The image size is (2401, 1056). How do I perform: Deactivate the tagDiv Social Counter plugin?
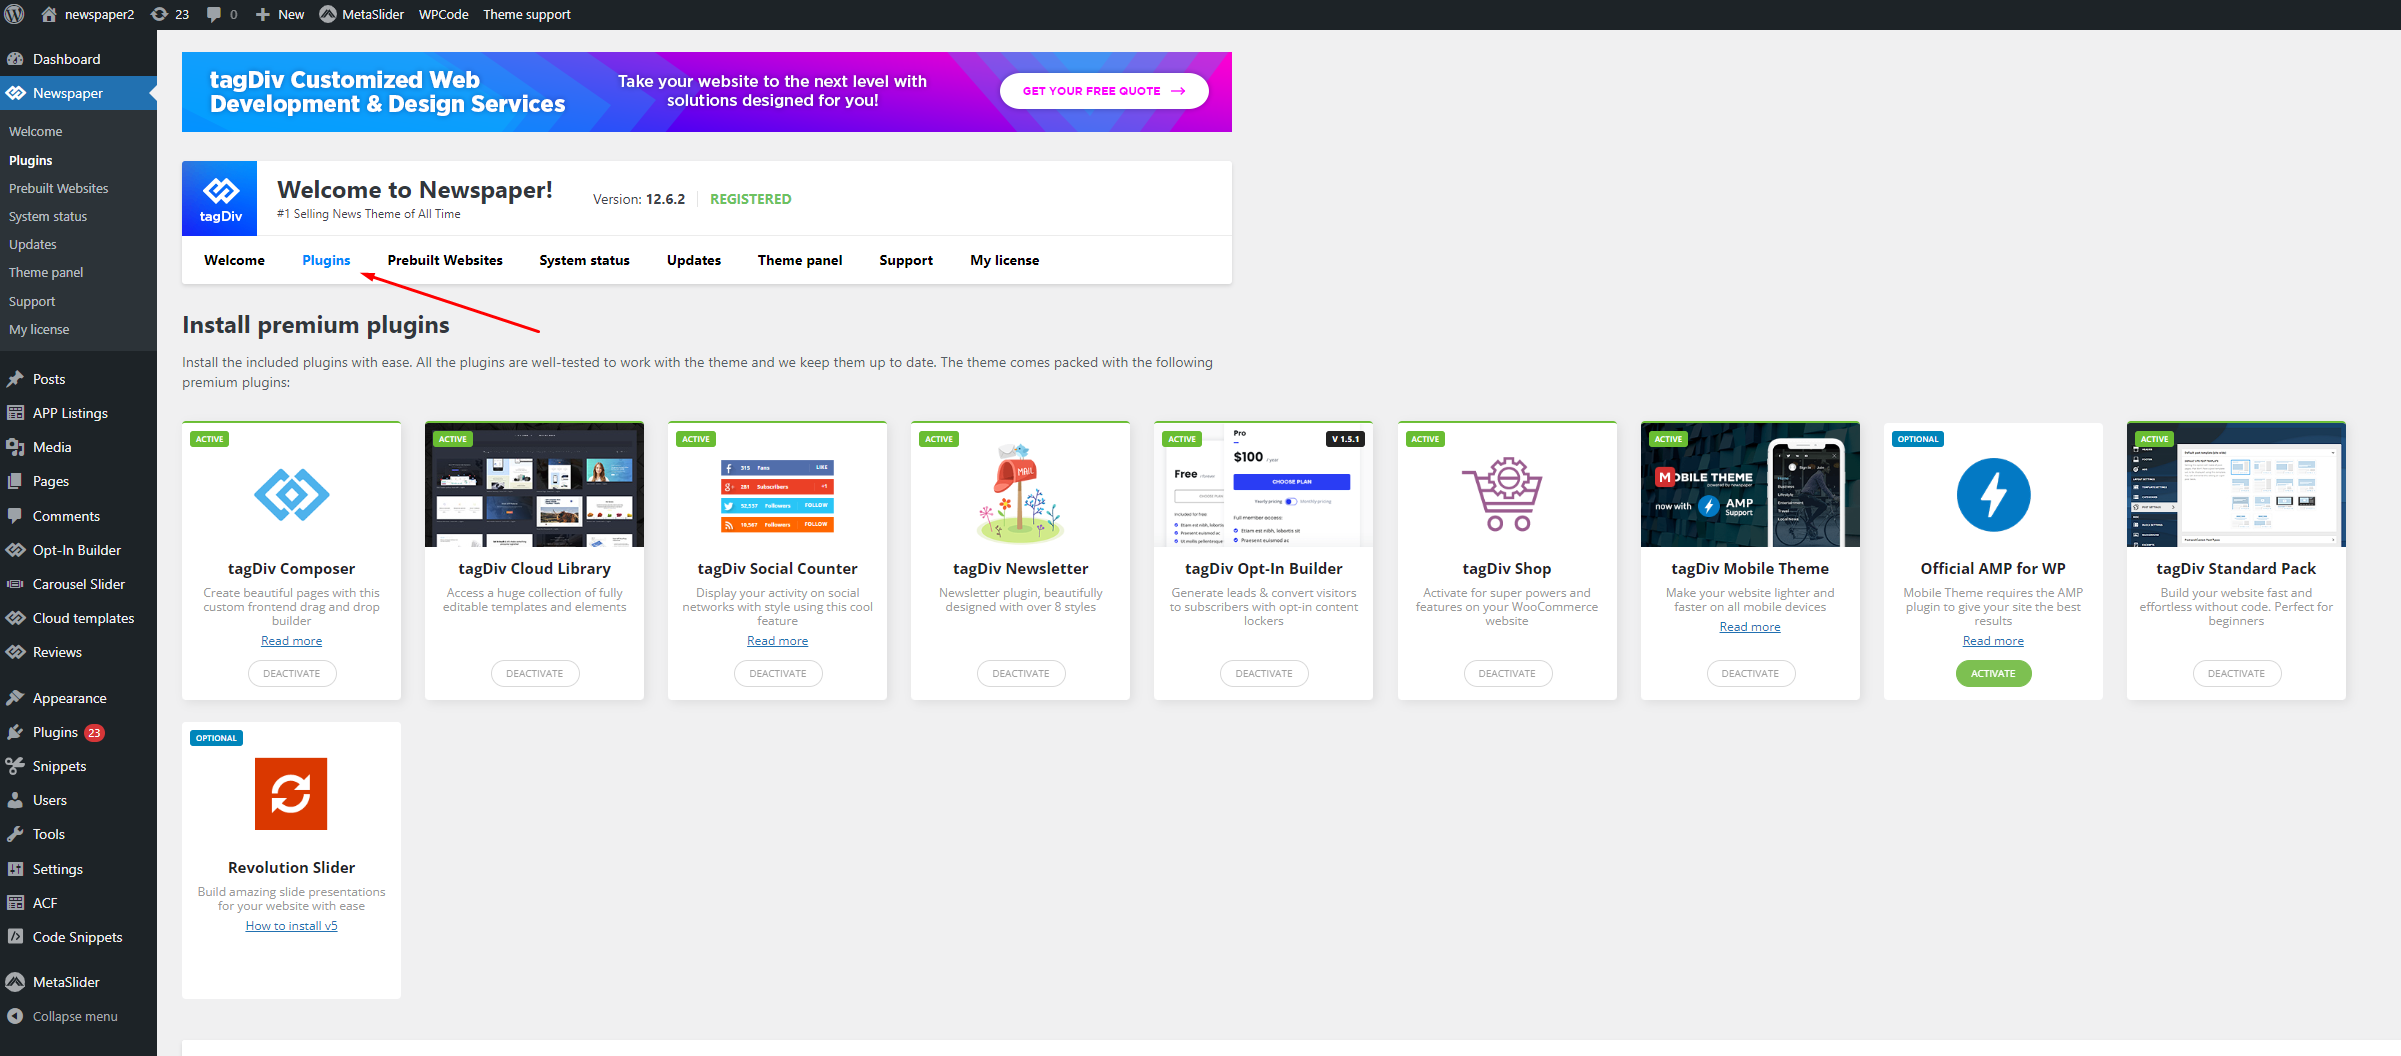click(777, 673)
